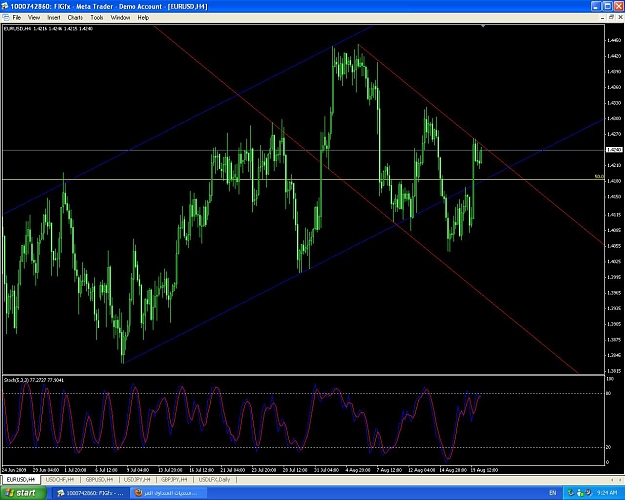This screenshot has height=500, width=625.
Task: Click the 20 level label in Stochastic panel
Action: click(608, 447)
